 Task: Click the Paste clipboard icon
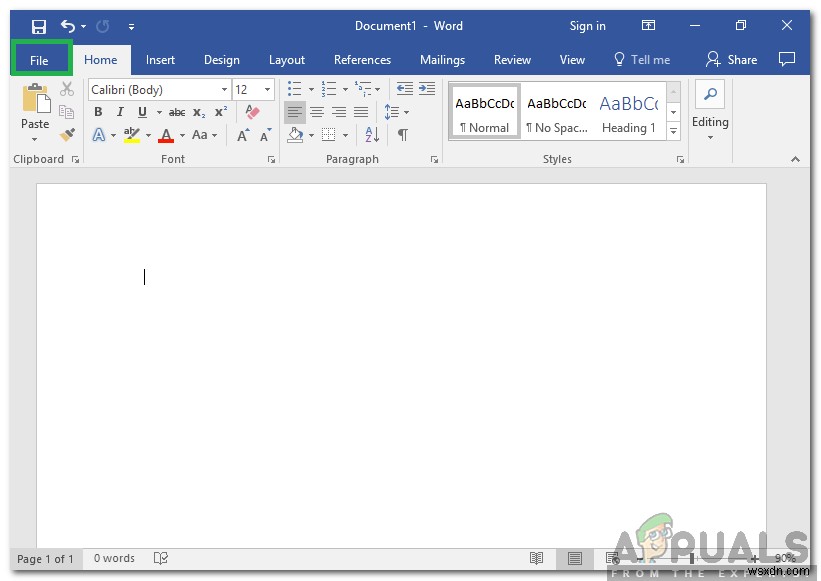36,98
